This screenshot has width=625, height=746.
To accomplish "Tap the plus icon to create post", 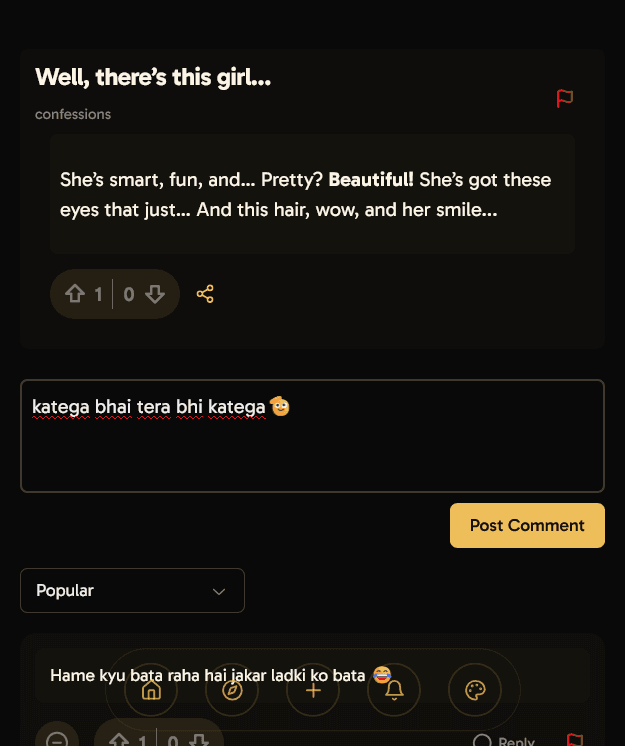I will pyautogui.click(x=313, y=690).
